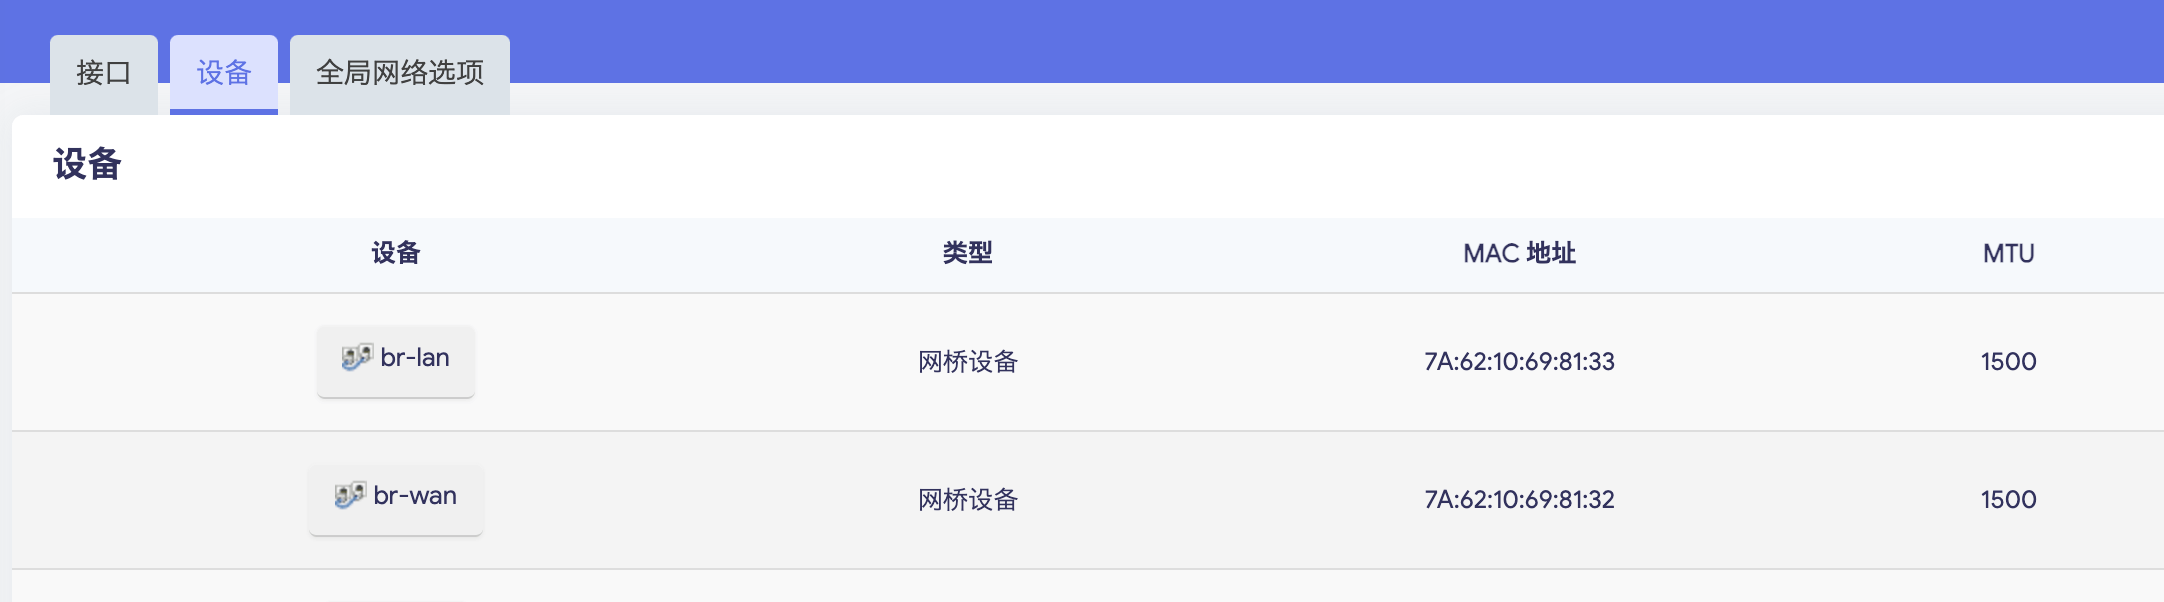2164x602 pixels.
Task: Switch to the 接口 tab
Action: [104, 73]
